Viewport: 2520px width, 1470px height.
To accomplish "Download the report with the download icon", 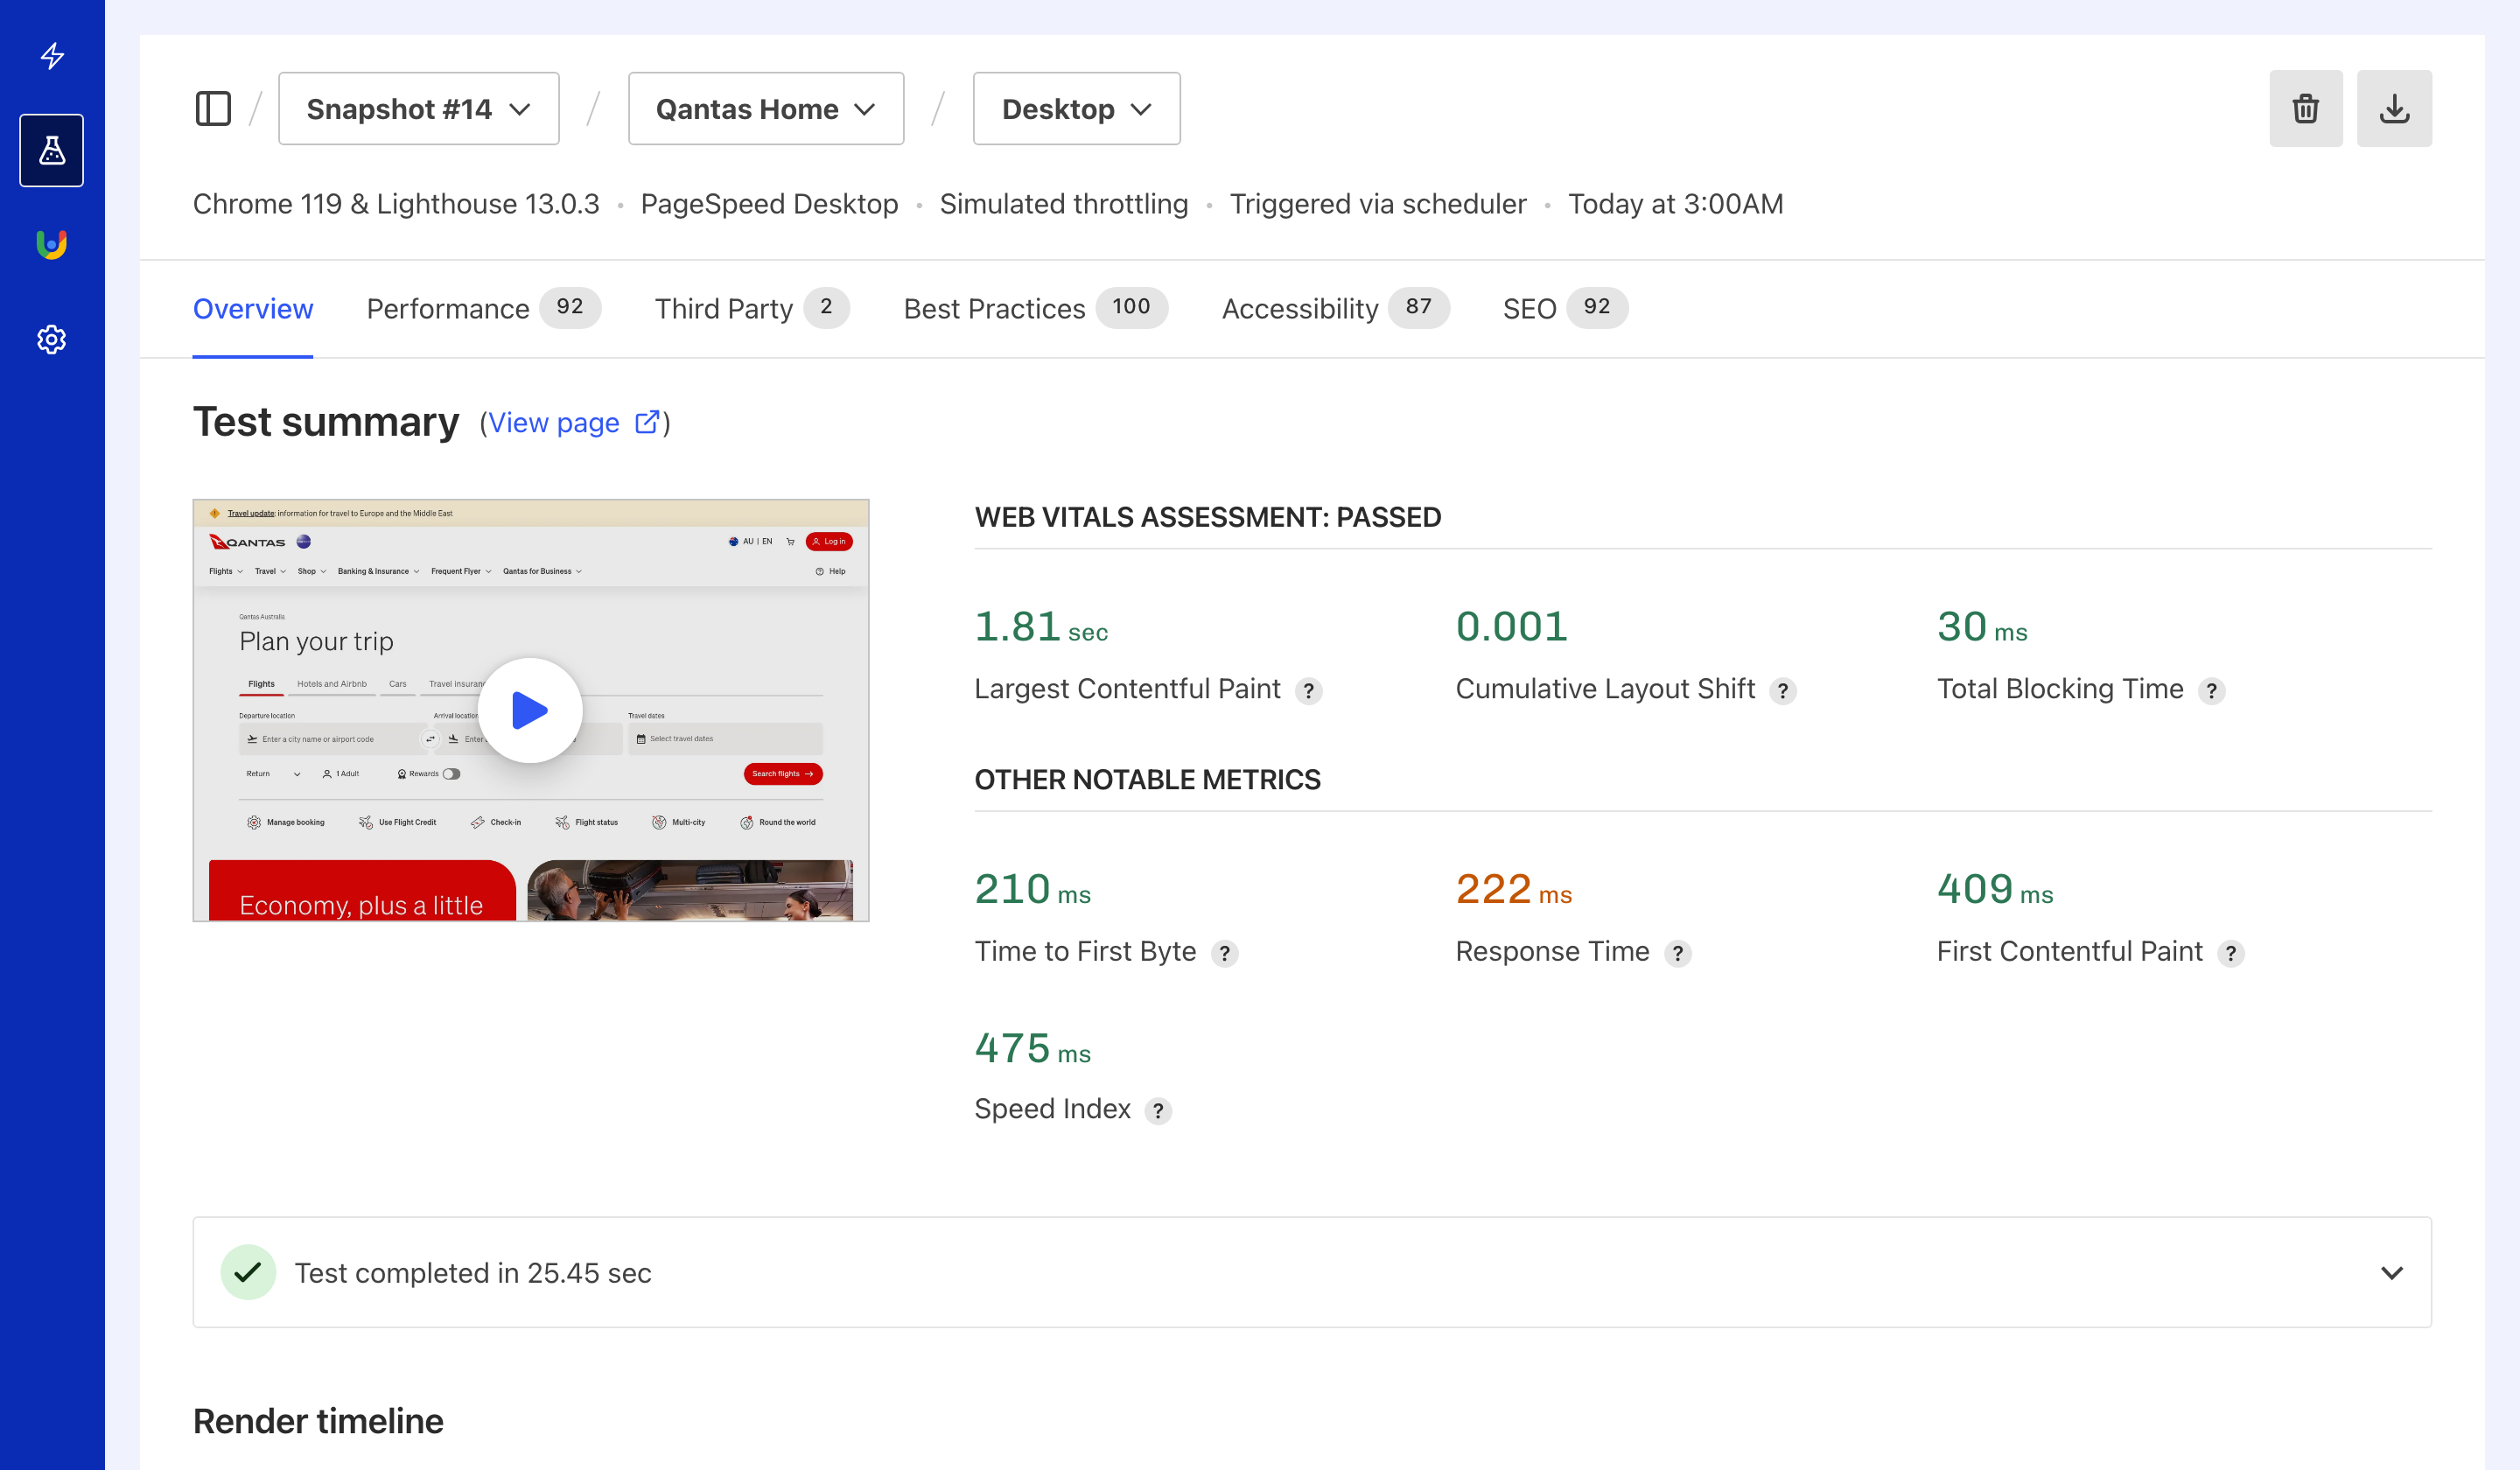I will point(2394,108).
